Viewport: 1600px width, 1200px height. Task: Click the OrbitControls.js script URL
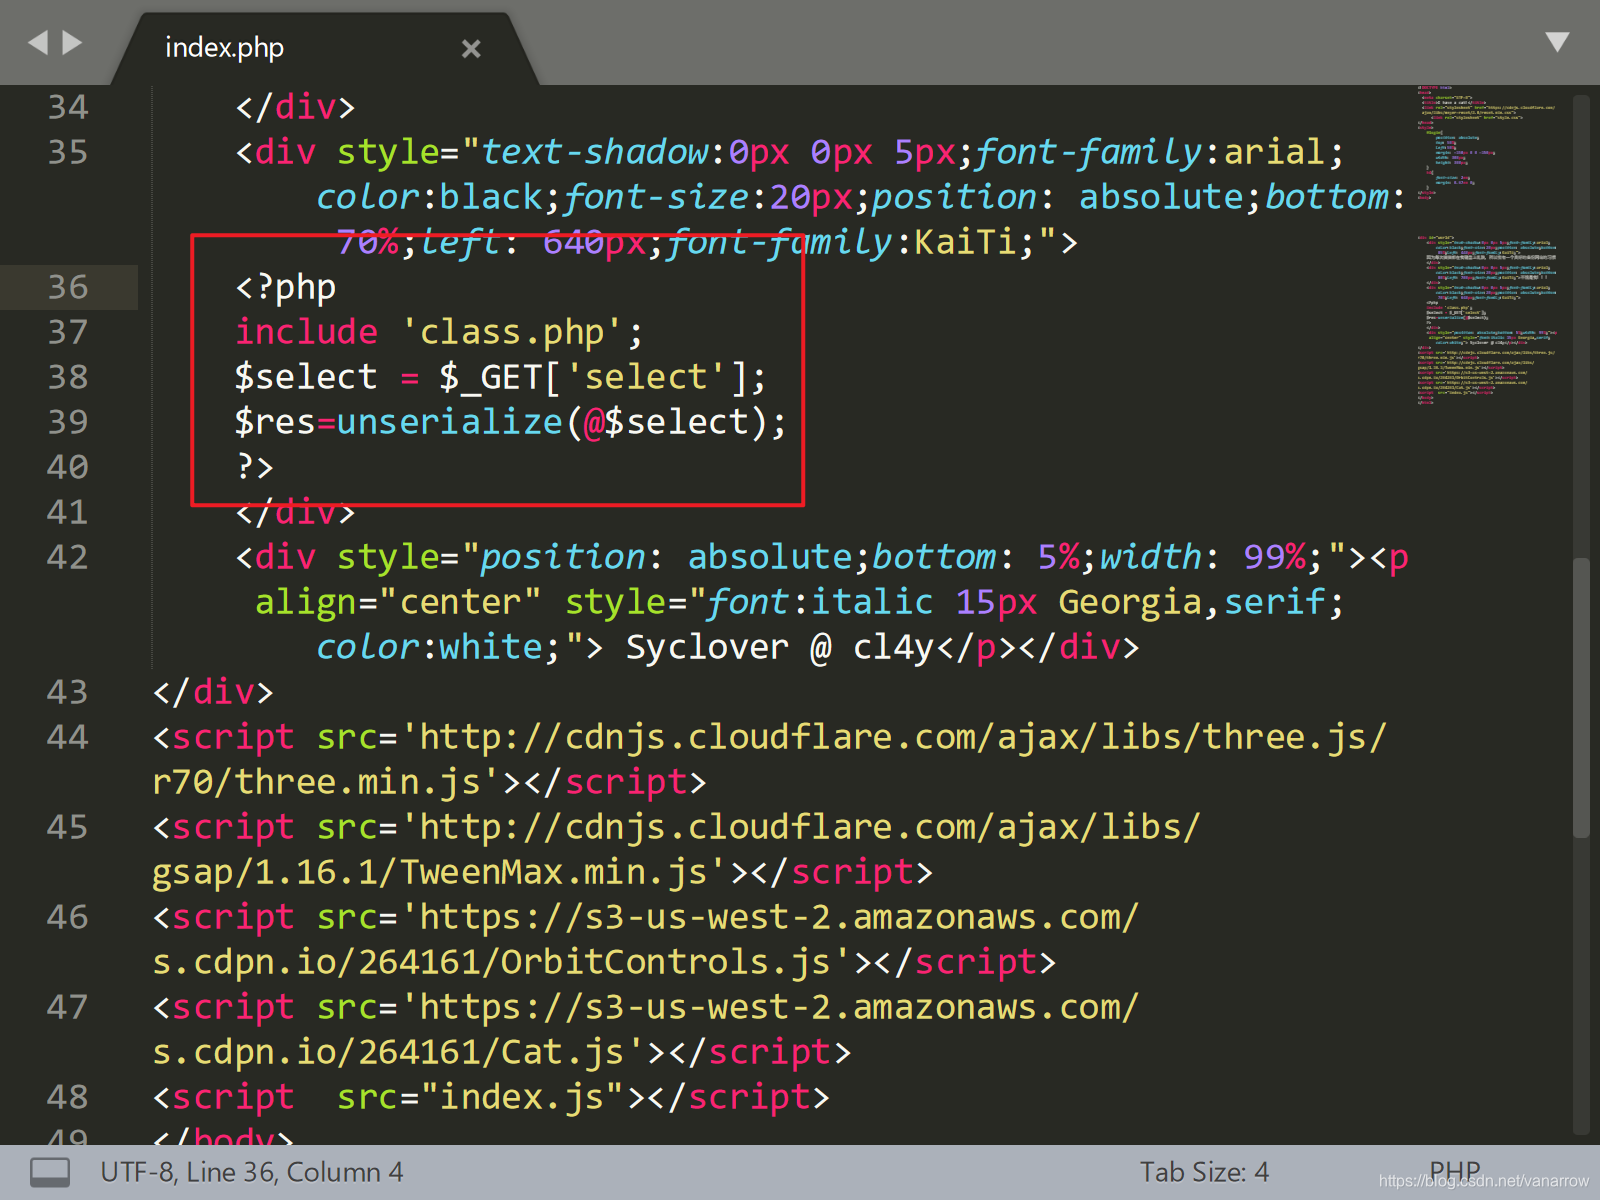[645, 940]
